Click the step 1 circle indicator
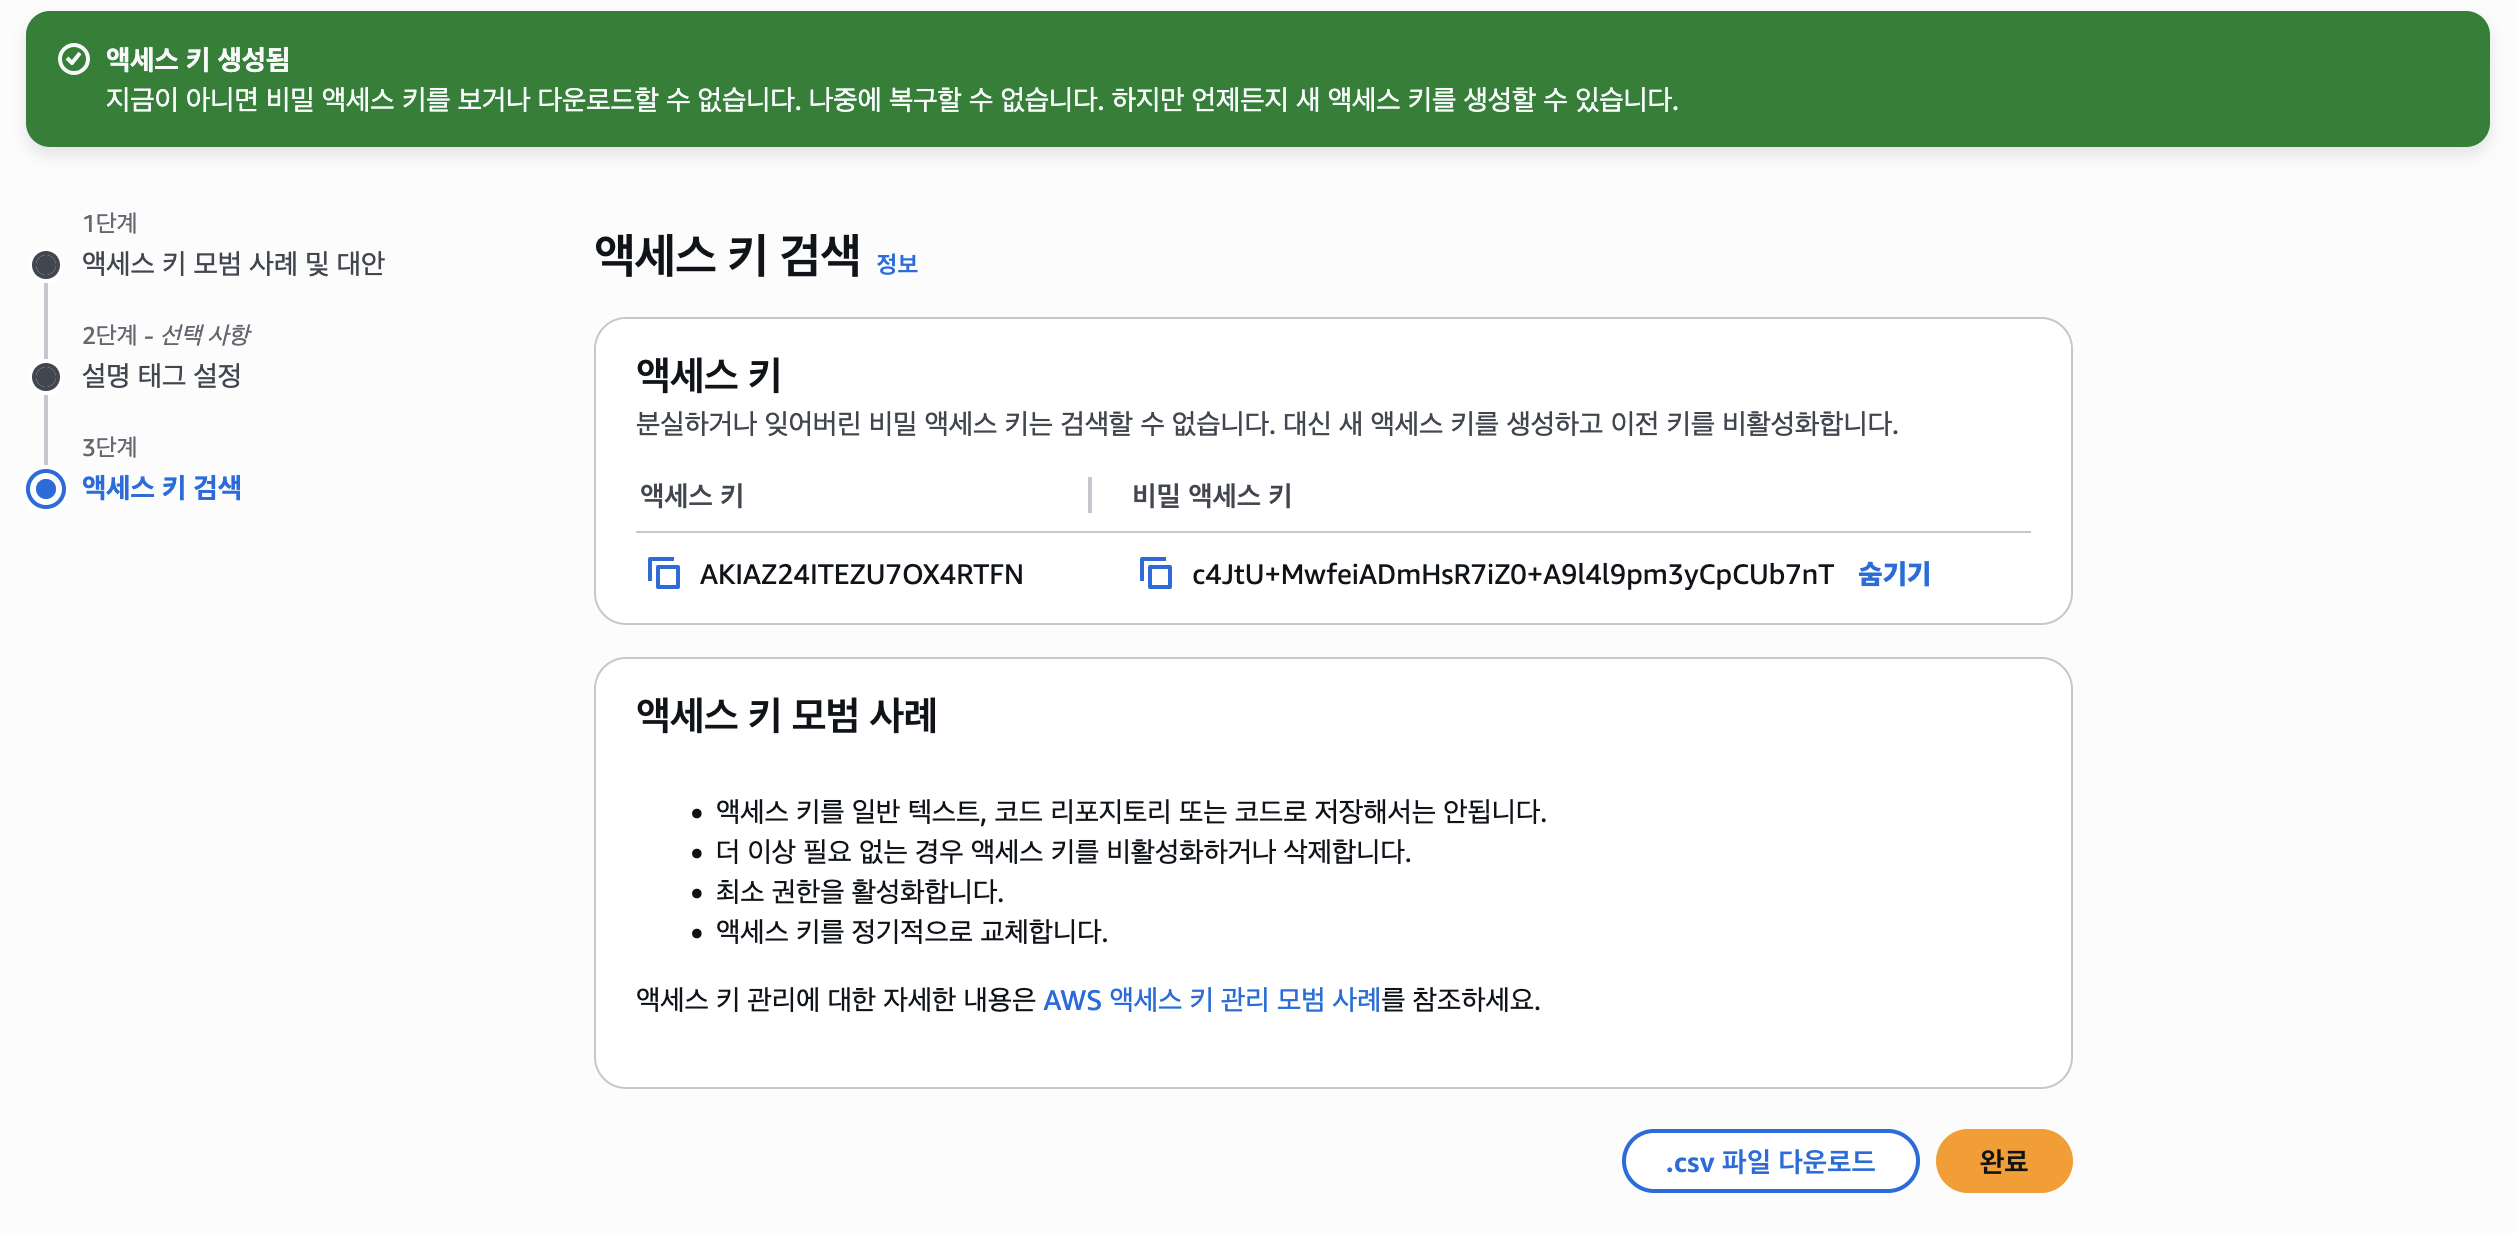 pyautogui.click(x=46, y=265)
